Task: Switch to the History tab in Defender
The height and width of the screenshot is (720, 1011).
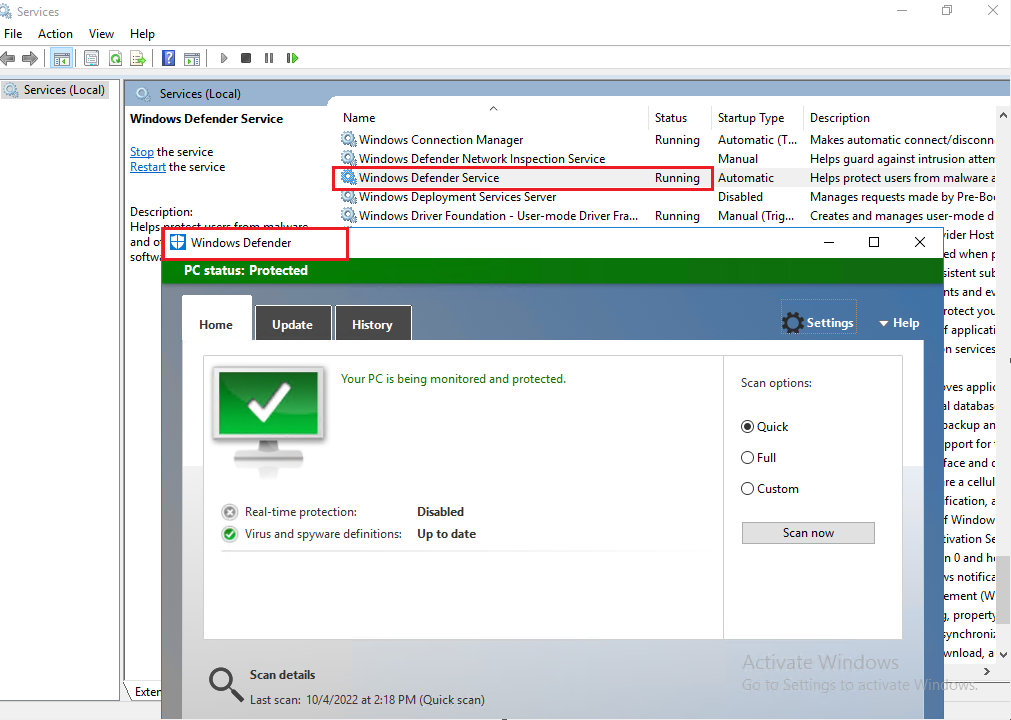Action: pyautogui.click(x=373, y=324)
